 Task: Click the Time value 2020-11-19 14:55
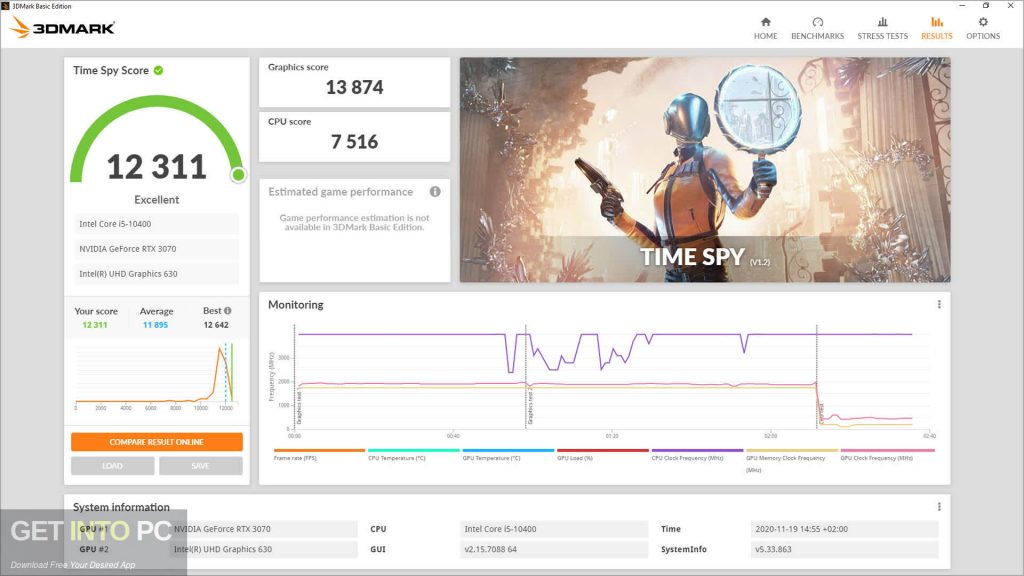coord(844,529)
